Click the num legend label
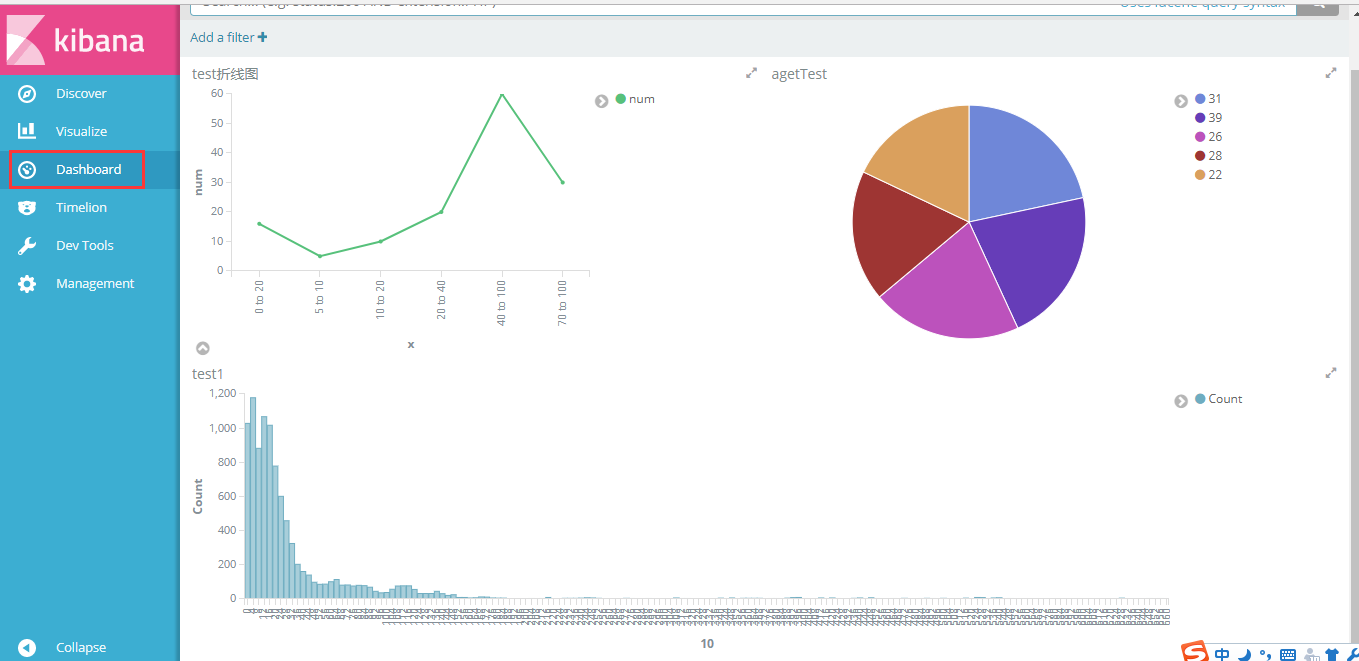 pos(642,99)
